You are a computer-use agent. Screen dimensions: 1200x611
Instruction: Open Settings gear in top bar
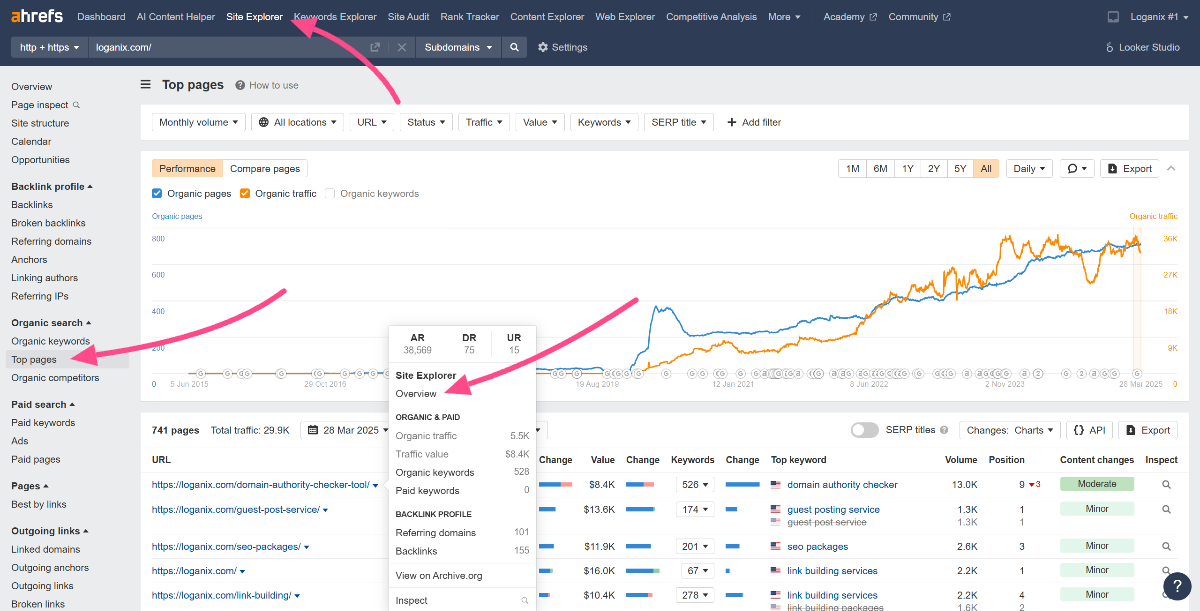(562, 47)
